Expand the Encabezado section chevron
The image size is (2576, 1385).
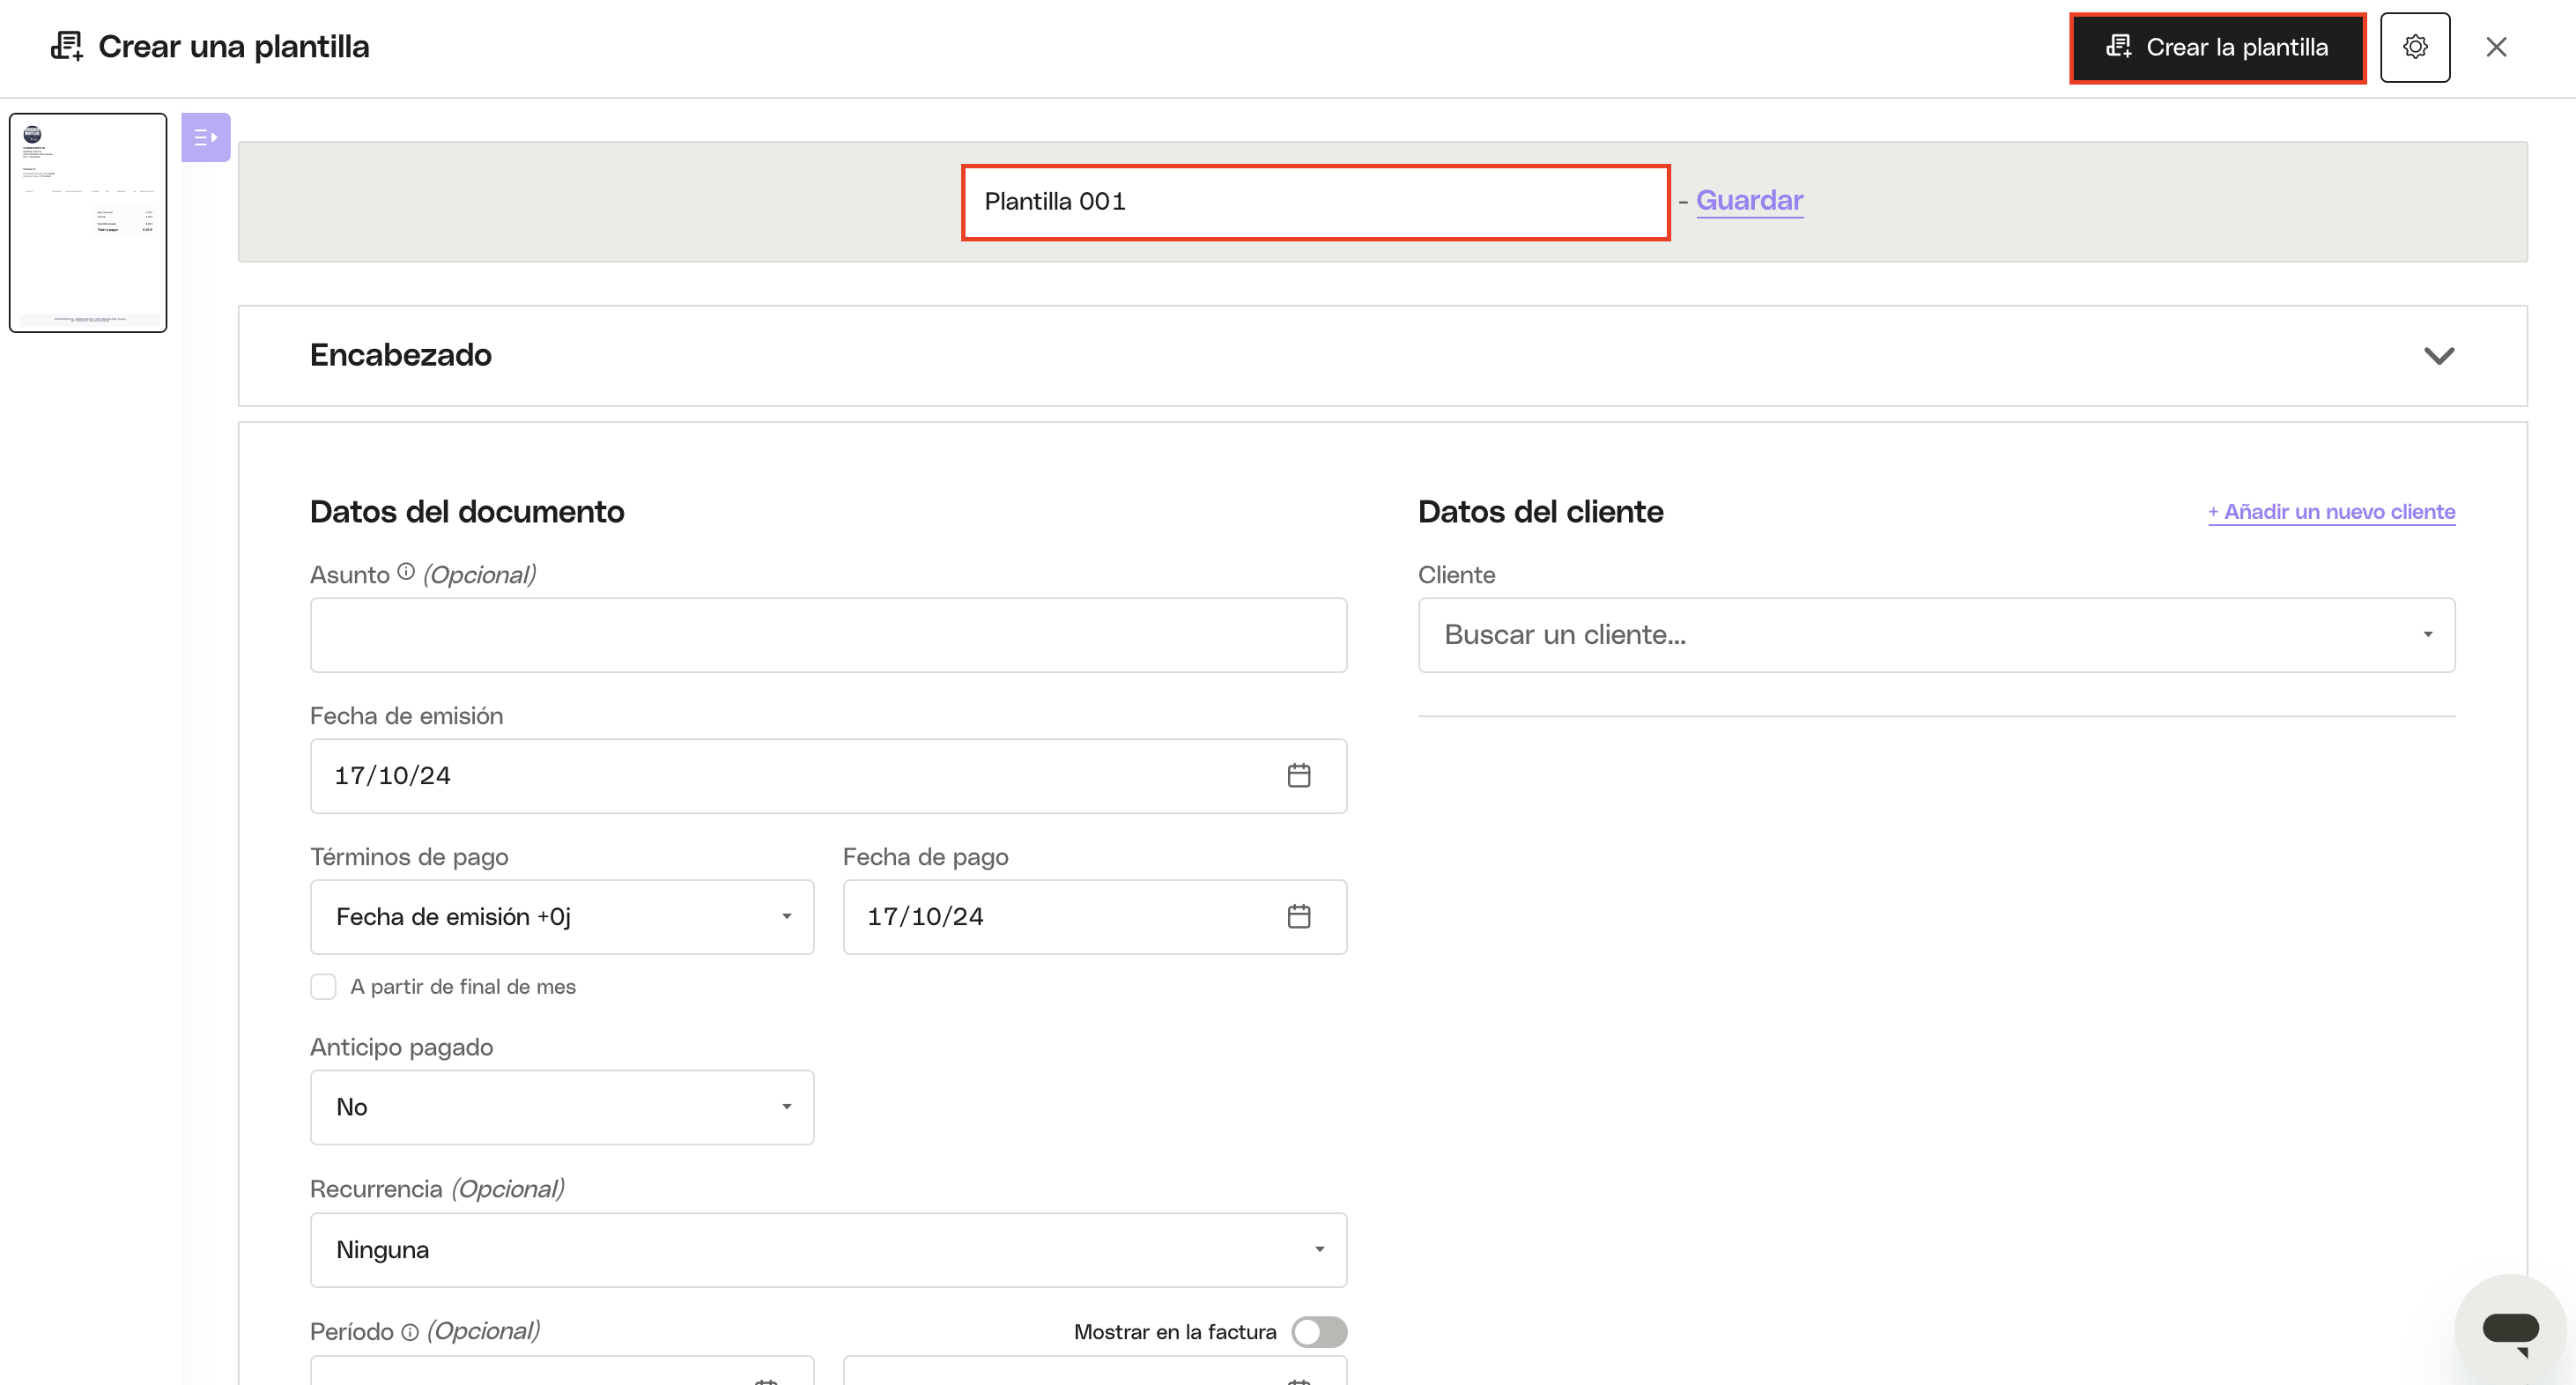point(2439,356)
